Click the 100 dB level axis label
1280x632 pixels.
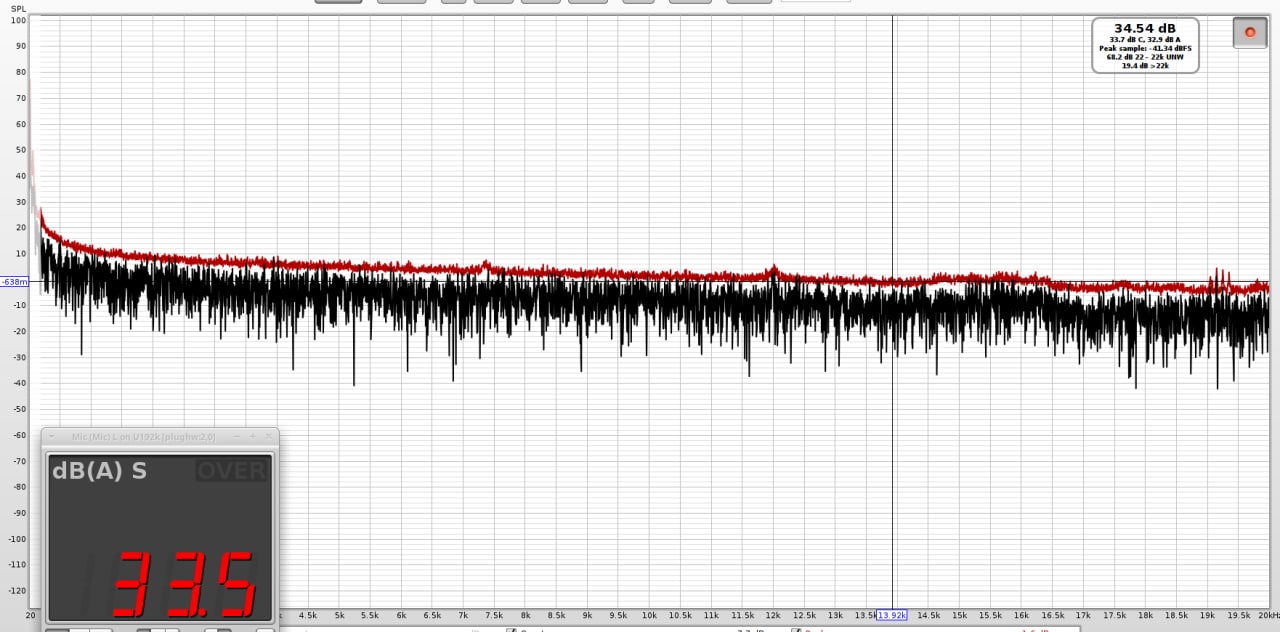pyautogui.click(x=19, y=20)
